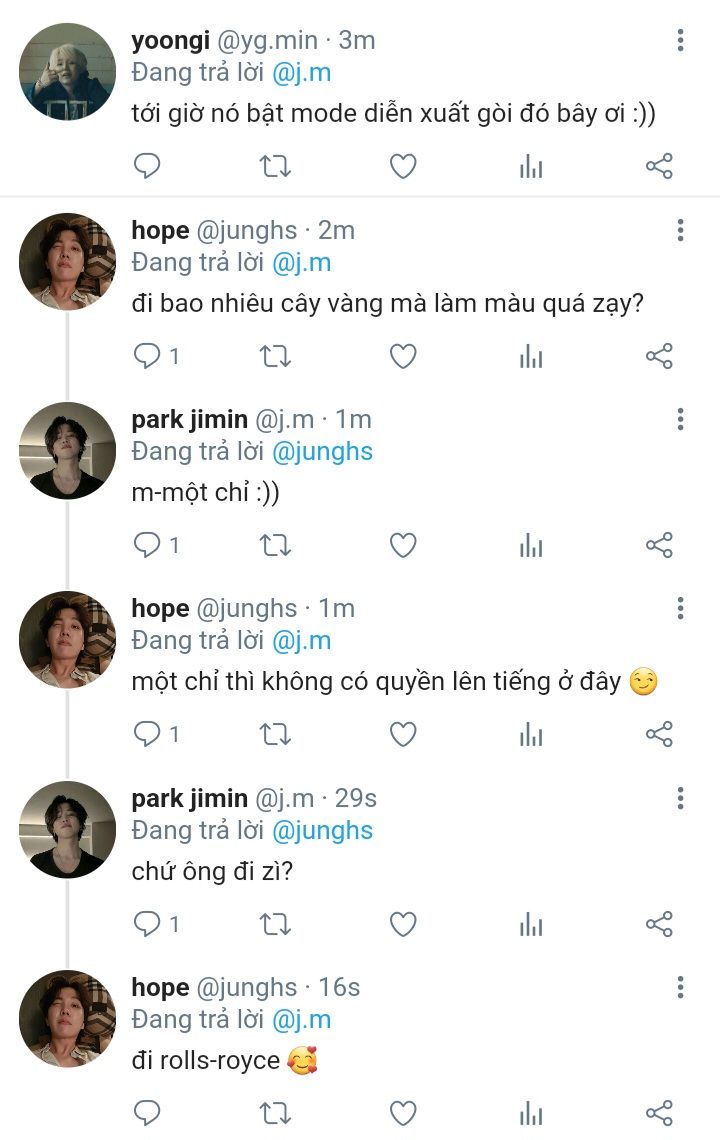View analytics for yoongi's tweet
Screen dimensions: 720x1140
pyautogui.click(x=531, y=166)
